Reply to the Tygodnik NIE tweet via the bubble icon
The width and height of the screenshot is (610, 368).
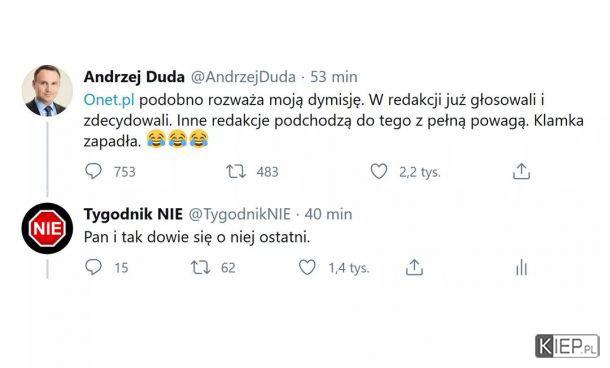pos(93,267)
